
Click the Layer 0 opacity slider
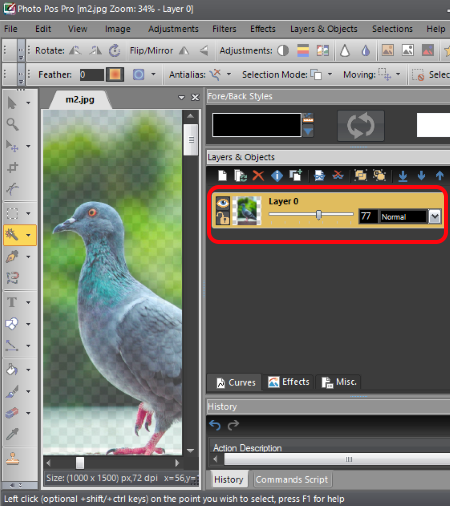click(x=311, y=215)
